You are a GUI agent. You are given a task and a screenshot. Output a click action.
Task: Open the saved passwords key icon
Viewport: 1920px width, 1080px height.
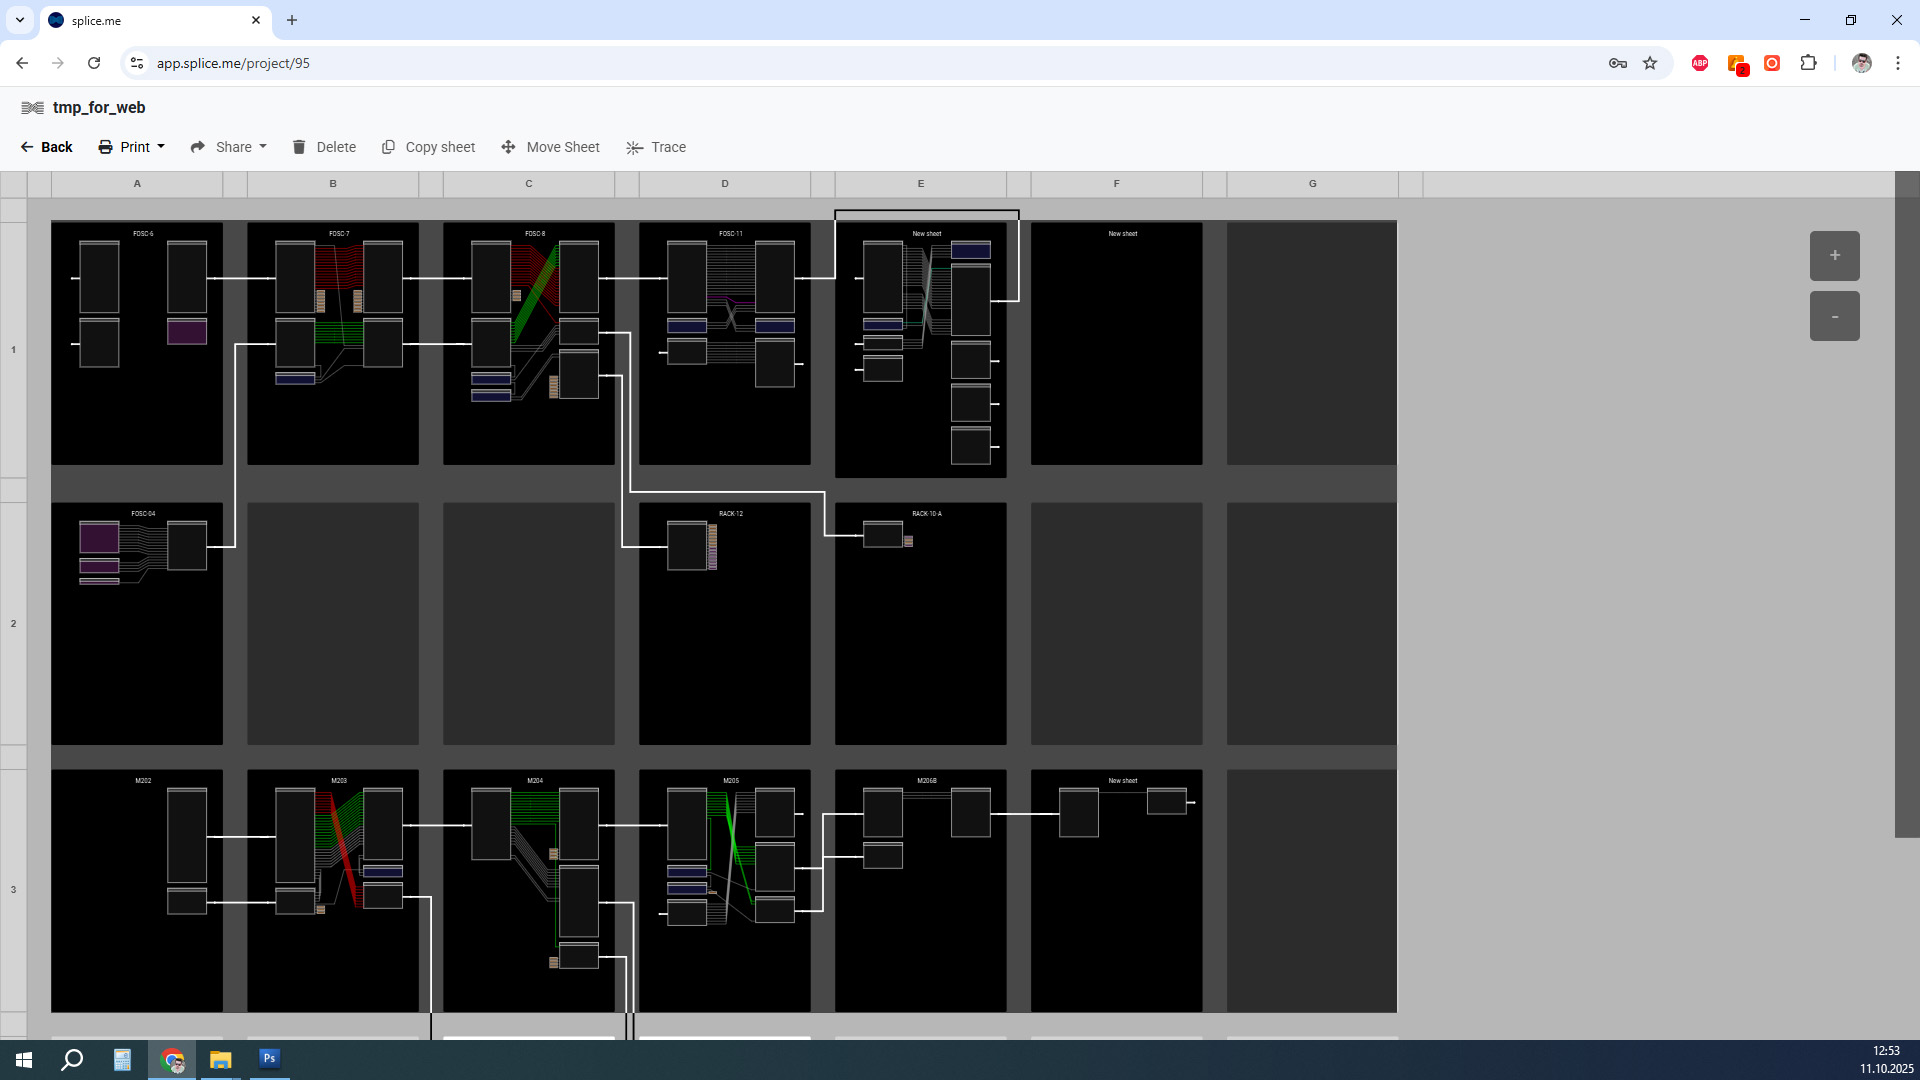coord(1618,63)
